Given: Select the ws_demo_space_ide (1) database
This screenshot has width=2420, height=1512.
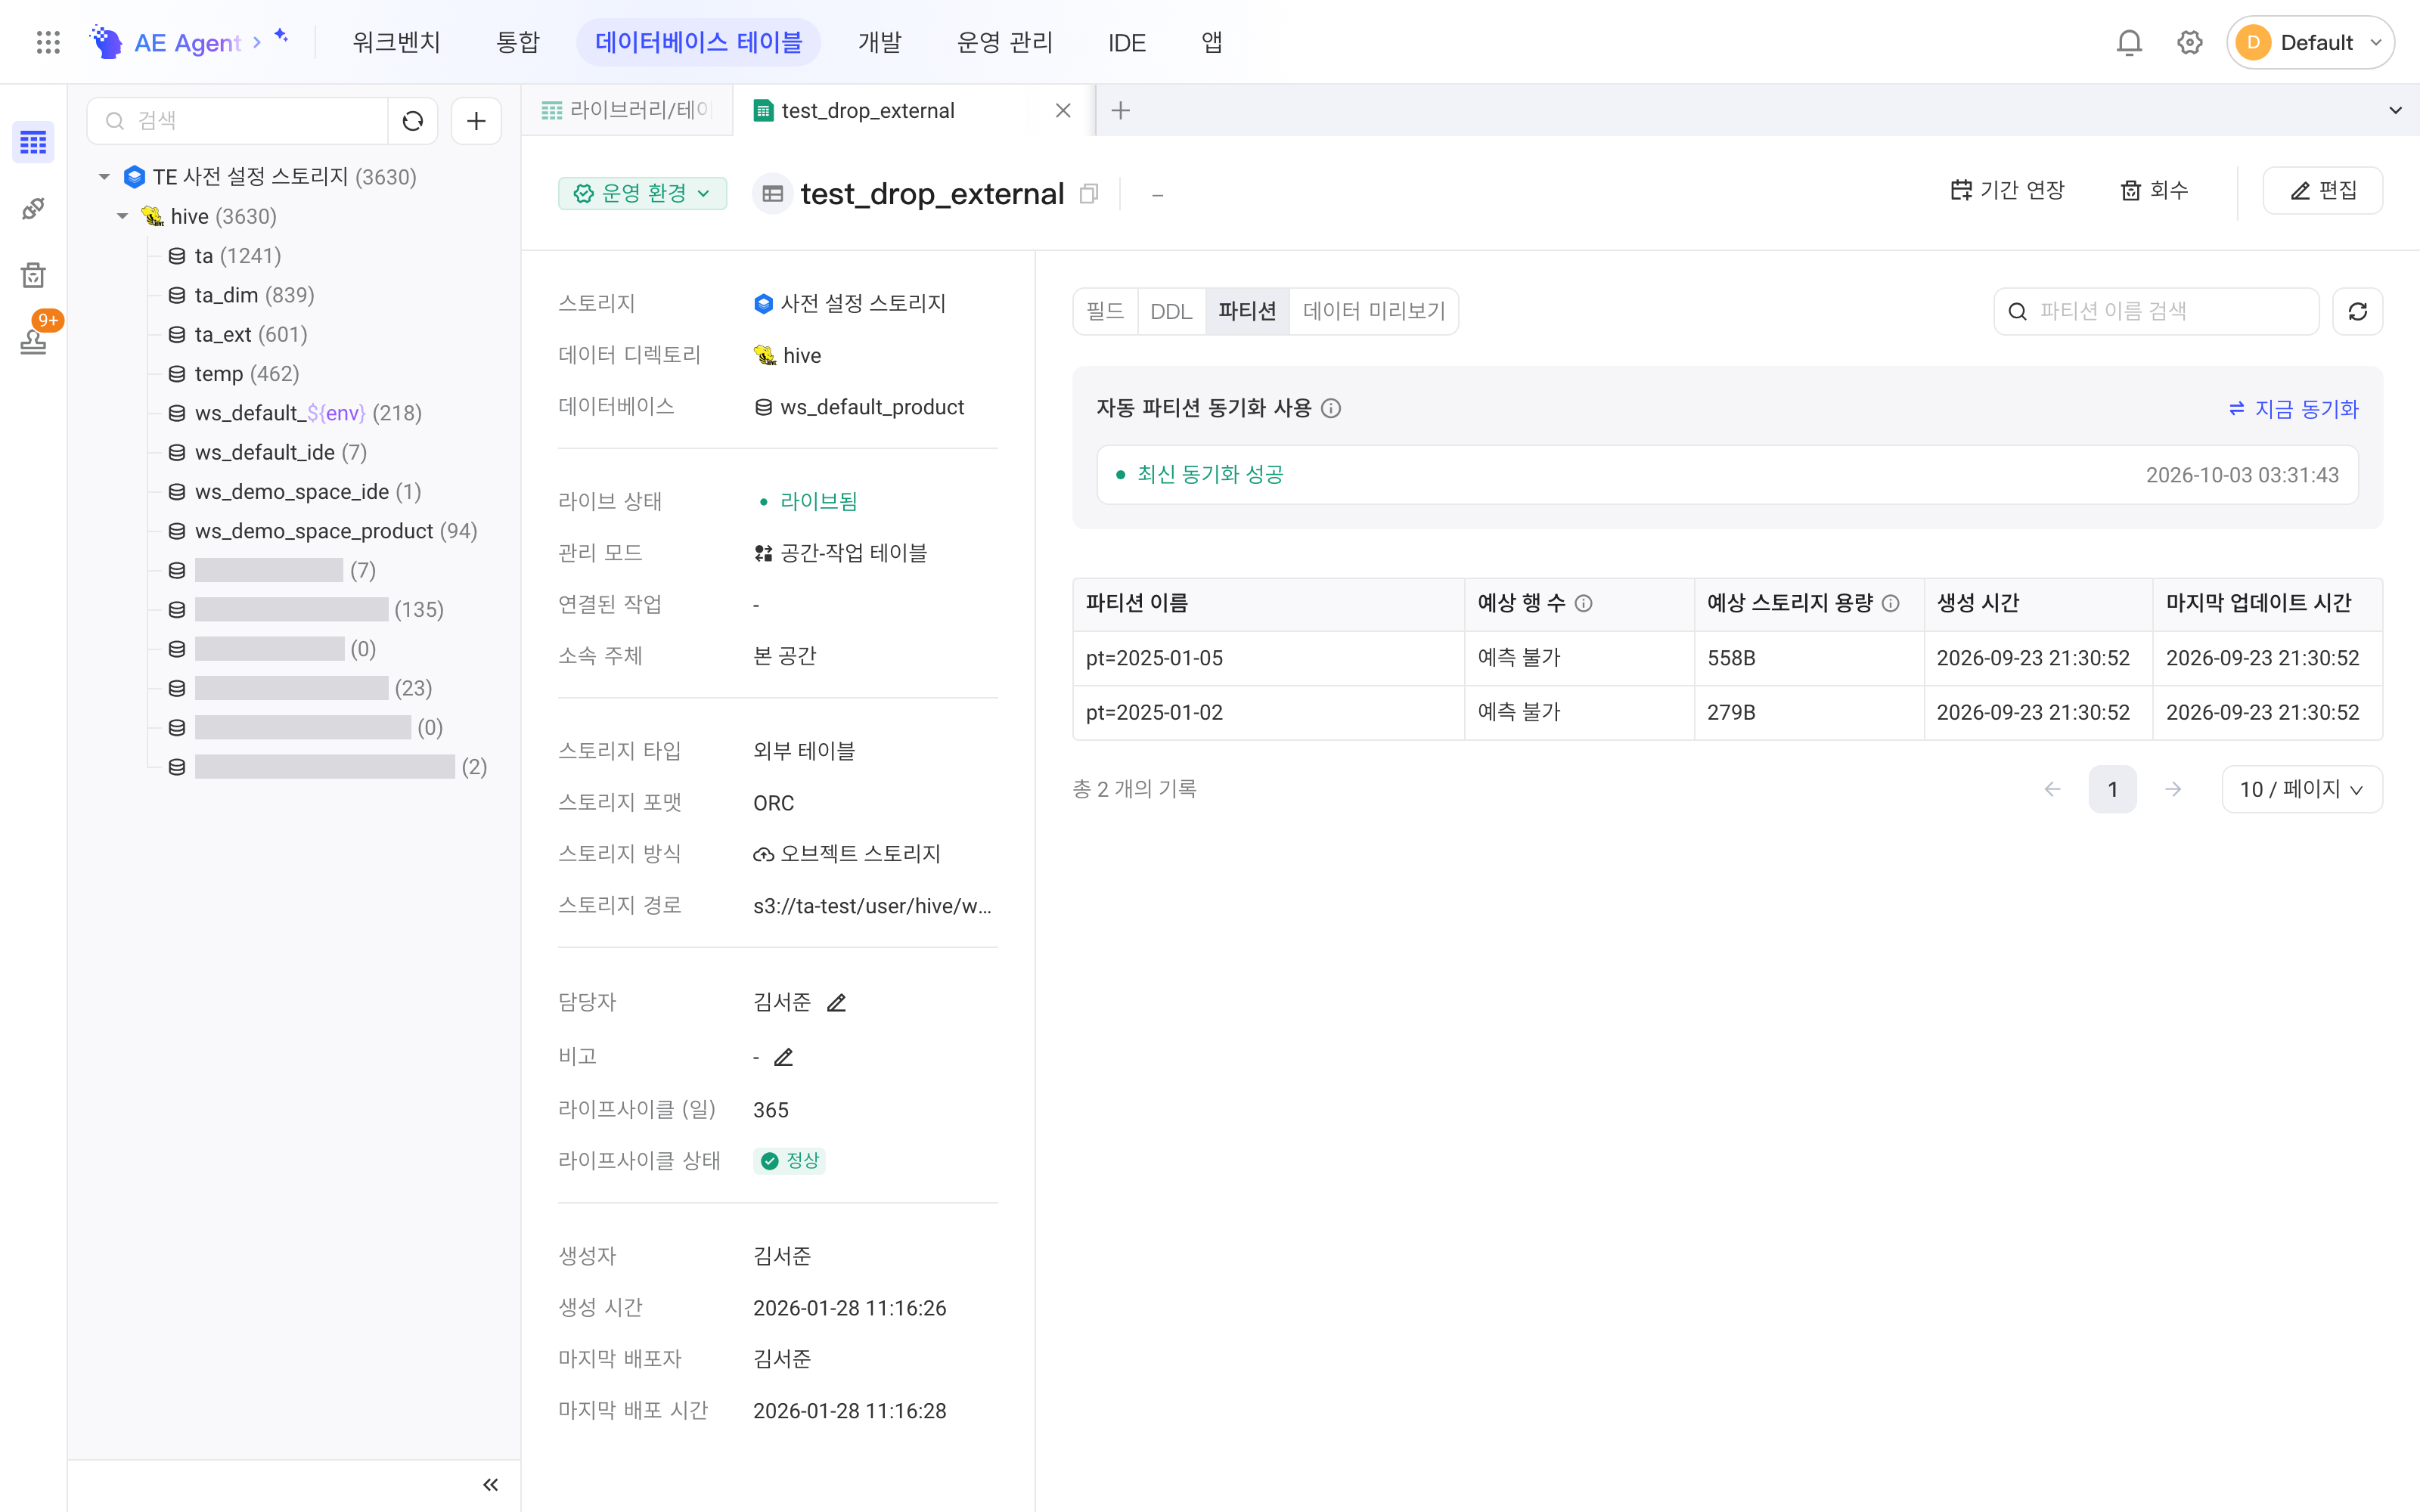Looking at the screenshot, I should [295, 491].
